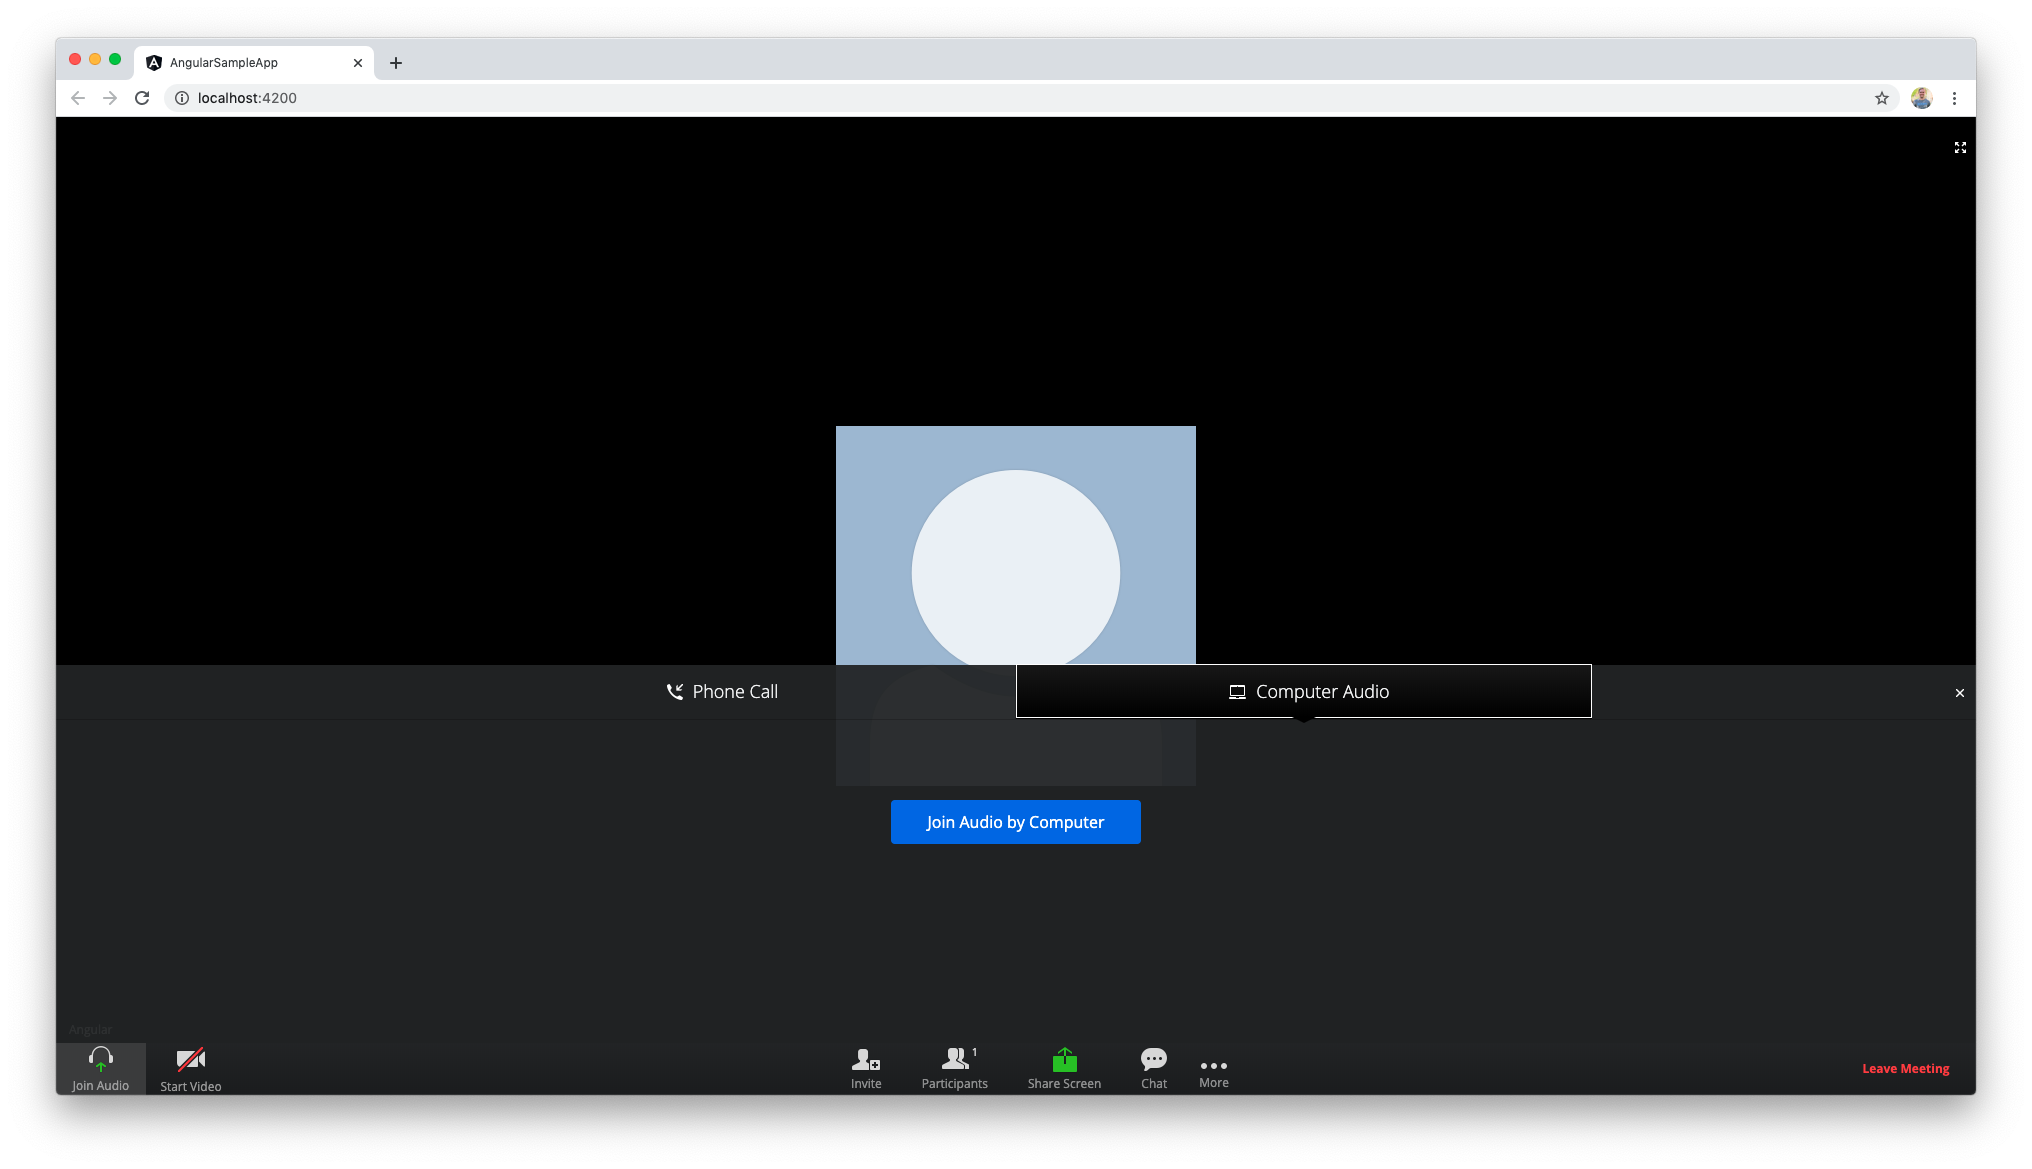Start video with the camera icon
This screenshot has height=1169, width=2032.
coord(190,1060)
